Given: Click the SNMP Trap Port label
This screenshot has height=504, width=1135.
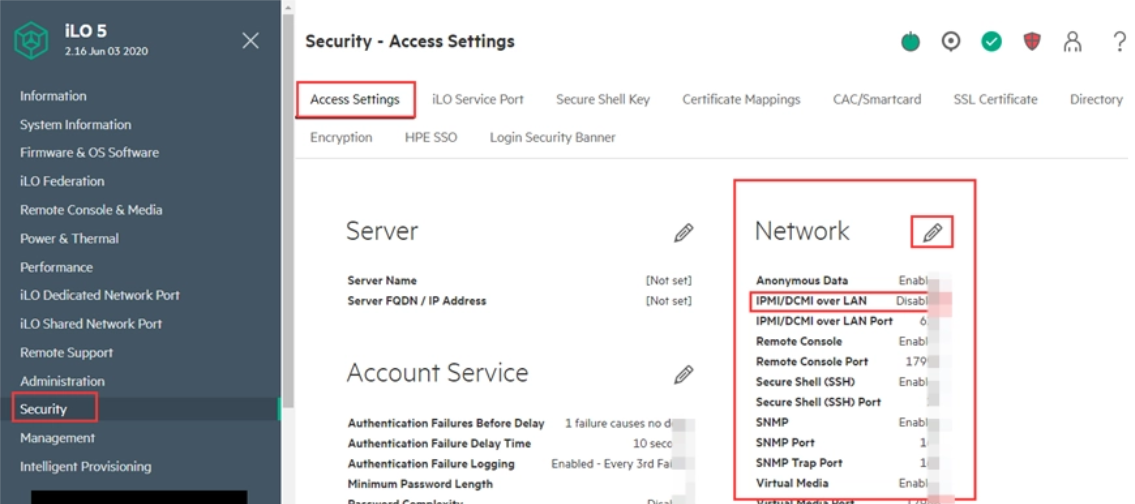Looking at the screenshot, I should tap(799, 463).
